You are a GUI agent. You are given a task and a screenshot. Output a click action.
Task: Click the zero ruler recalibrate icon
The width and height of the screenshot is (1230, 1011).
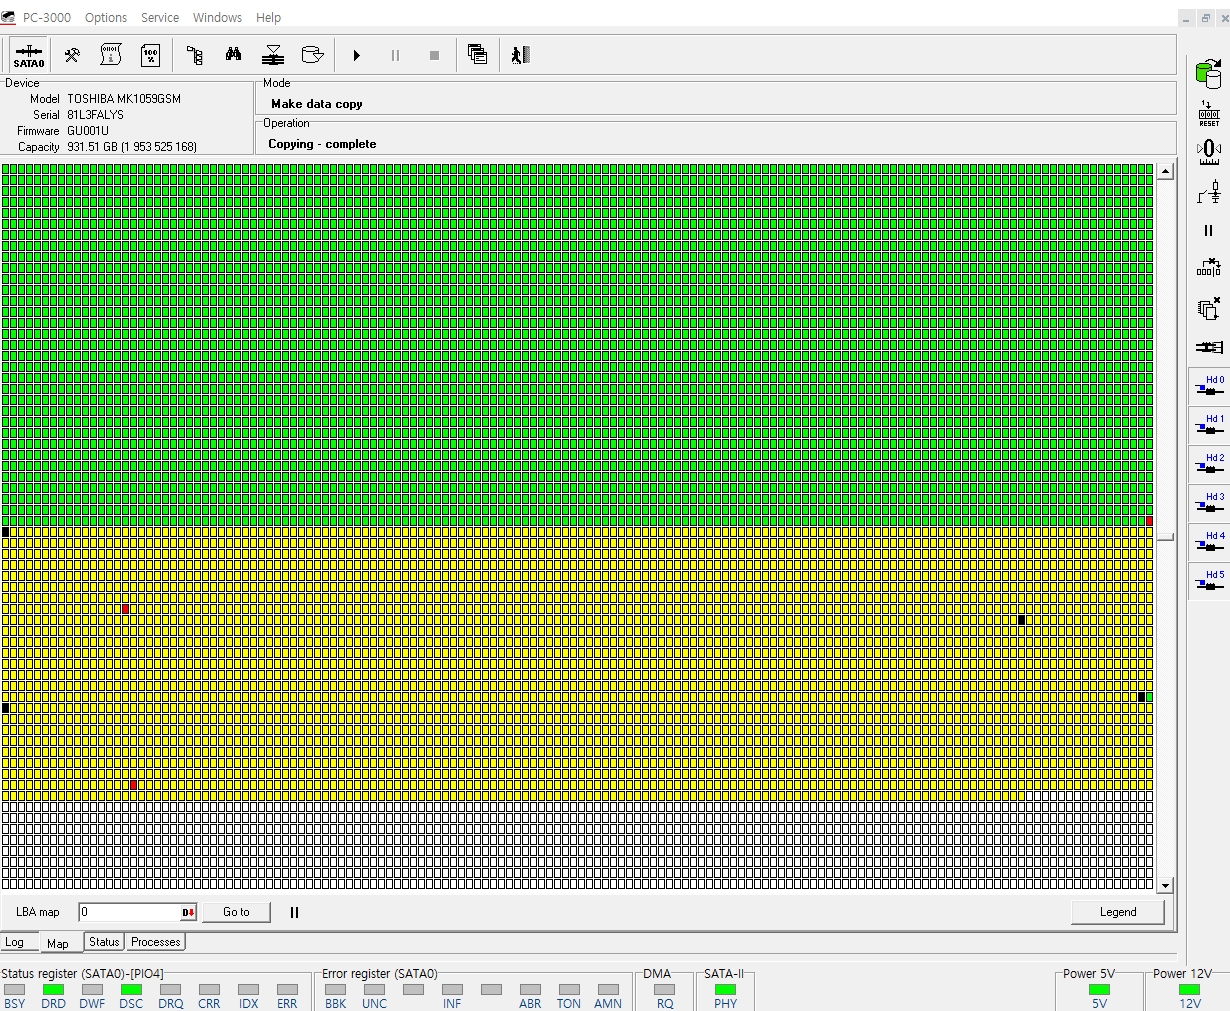pos(1209,152)
